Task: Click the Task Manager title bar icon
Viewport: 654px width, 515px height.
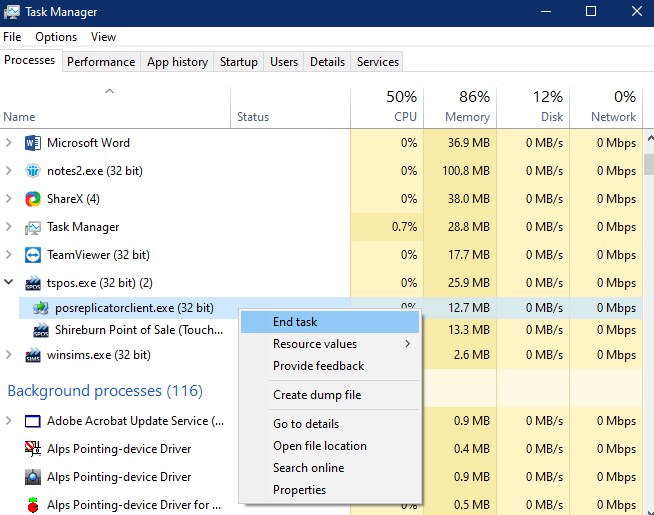Action: click(x=12, y=12)
